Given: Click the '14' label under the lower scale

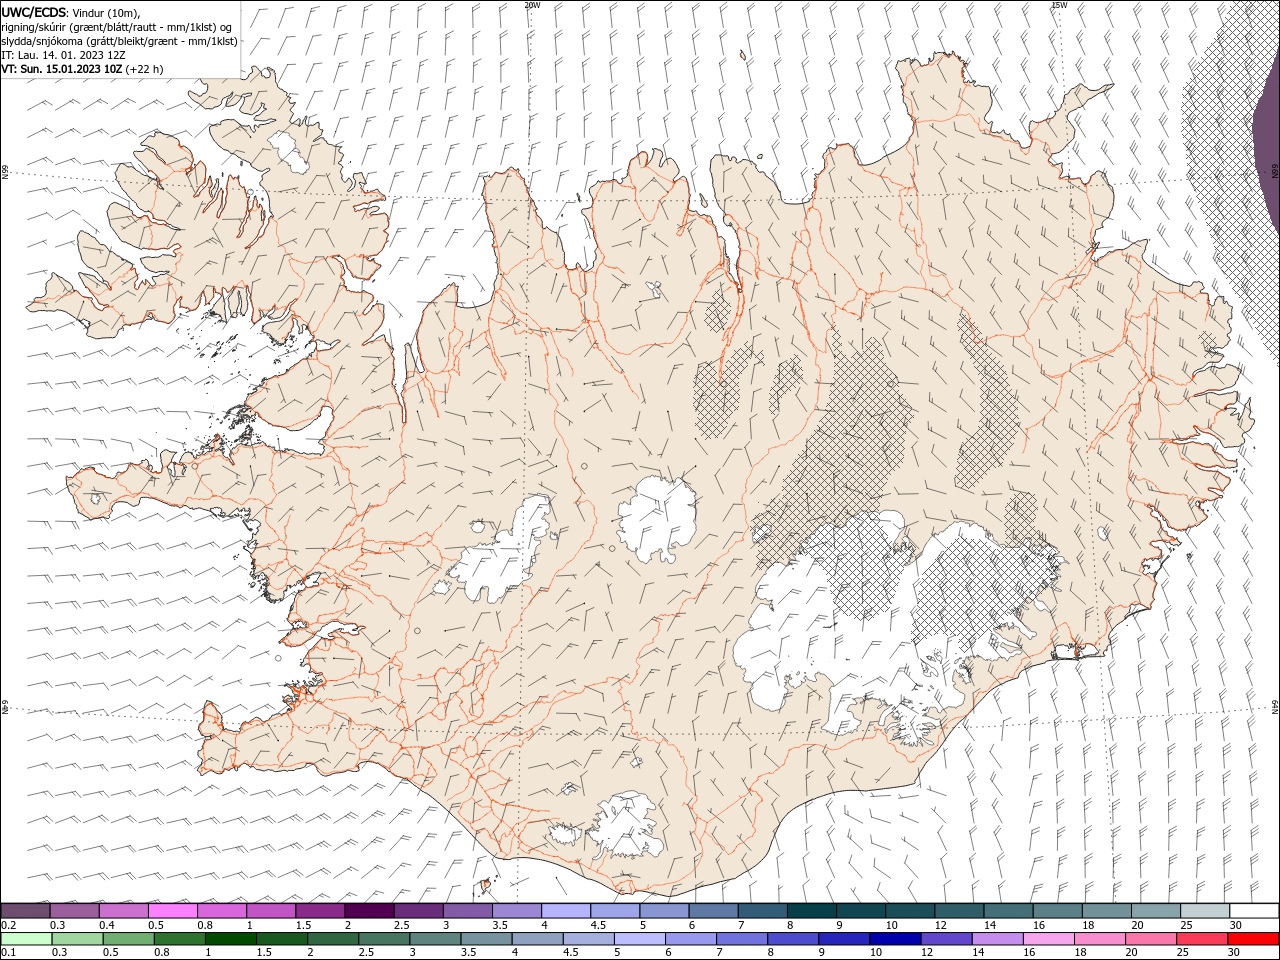Looking at the screenshot, I should (979, 953).
